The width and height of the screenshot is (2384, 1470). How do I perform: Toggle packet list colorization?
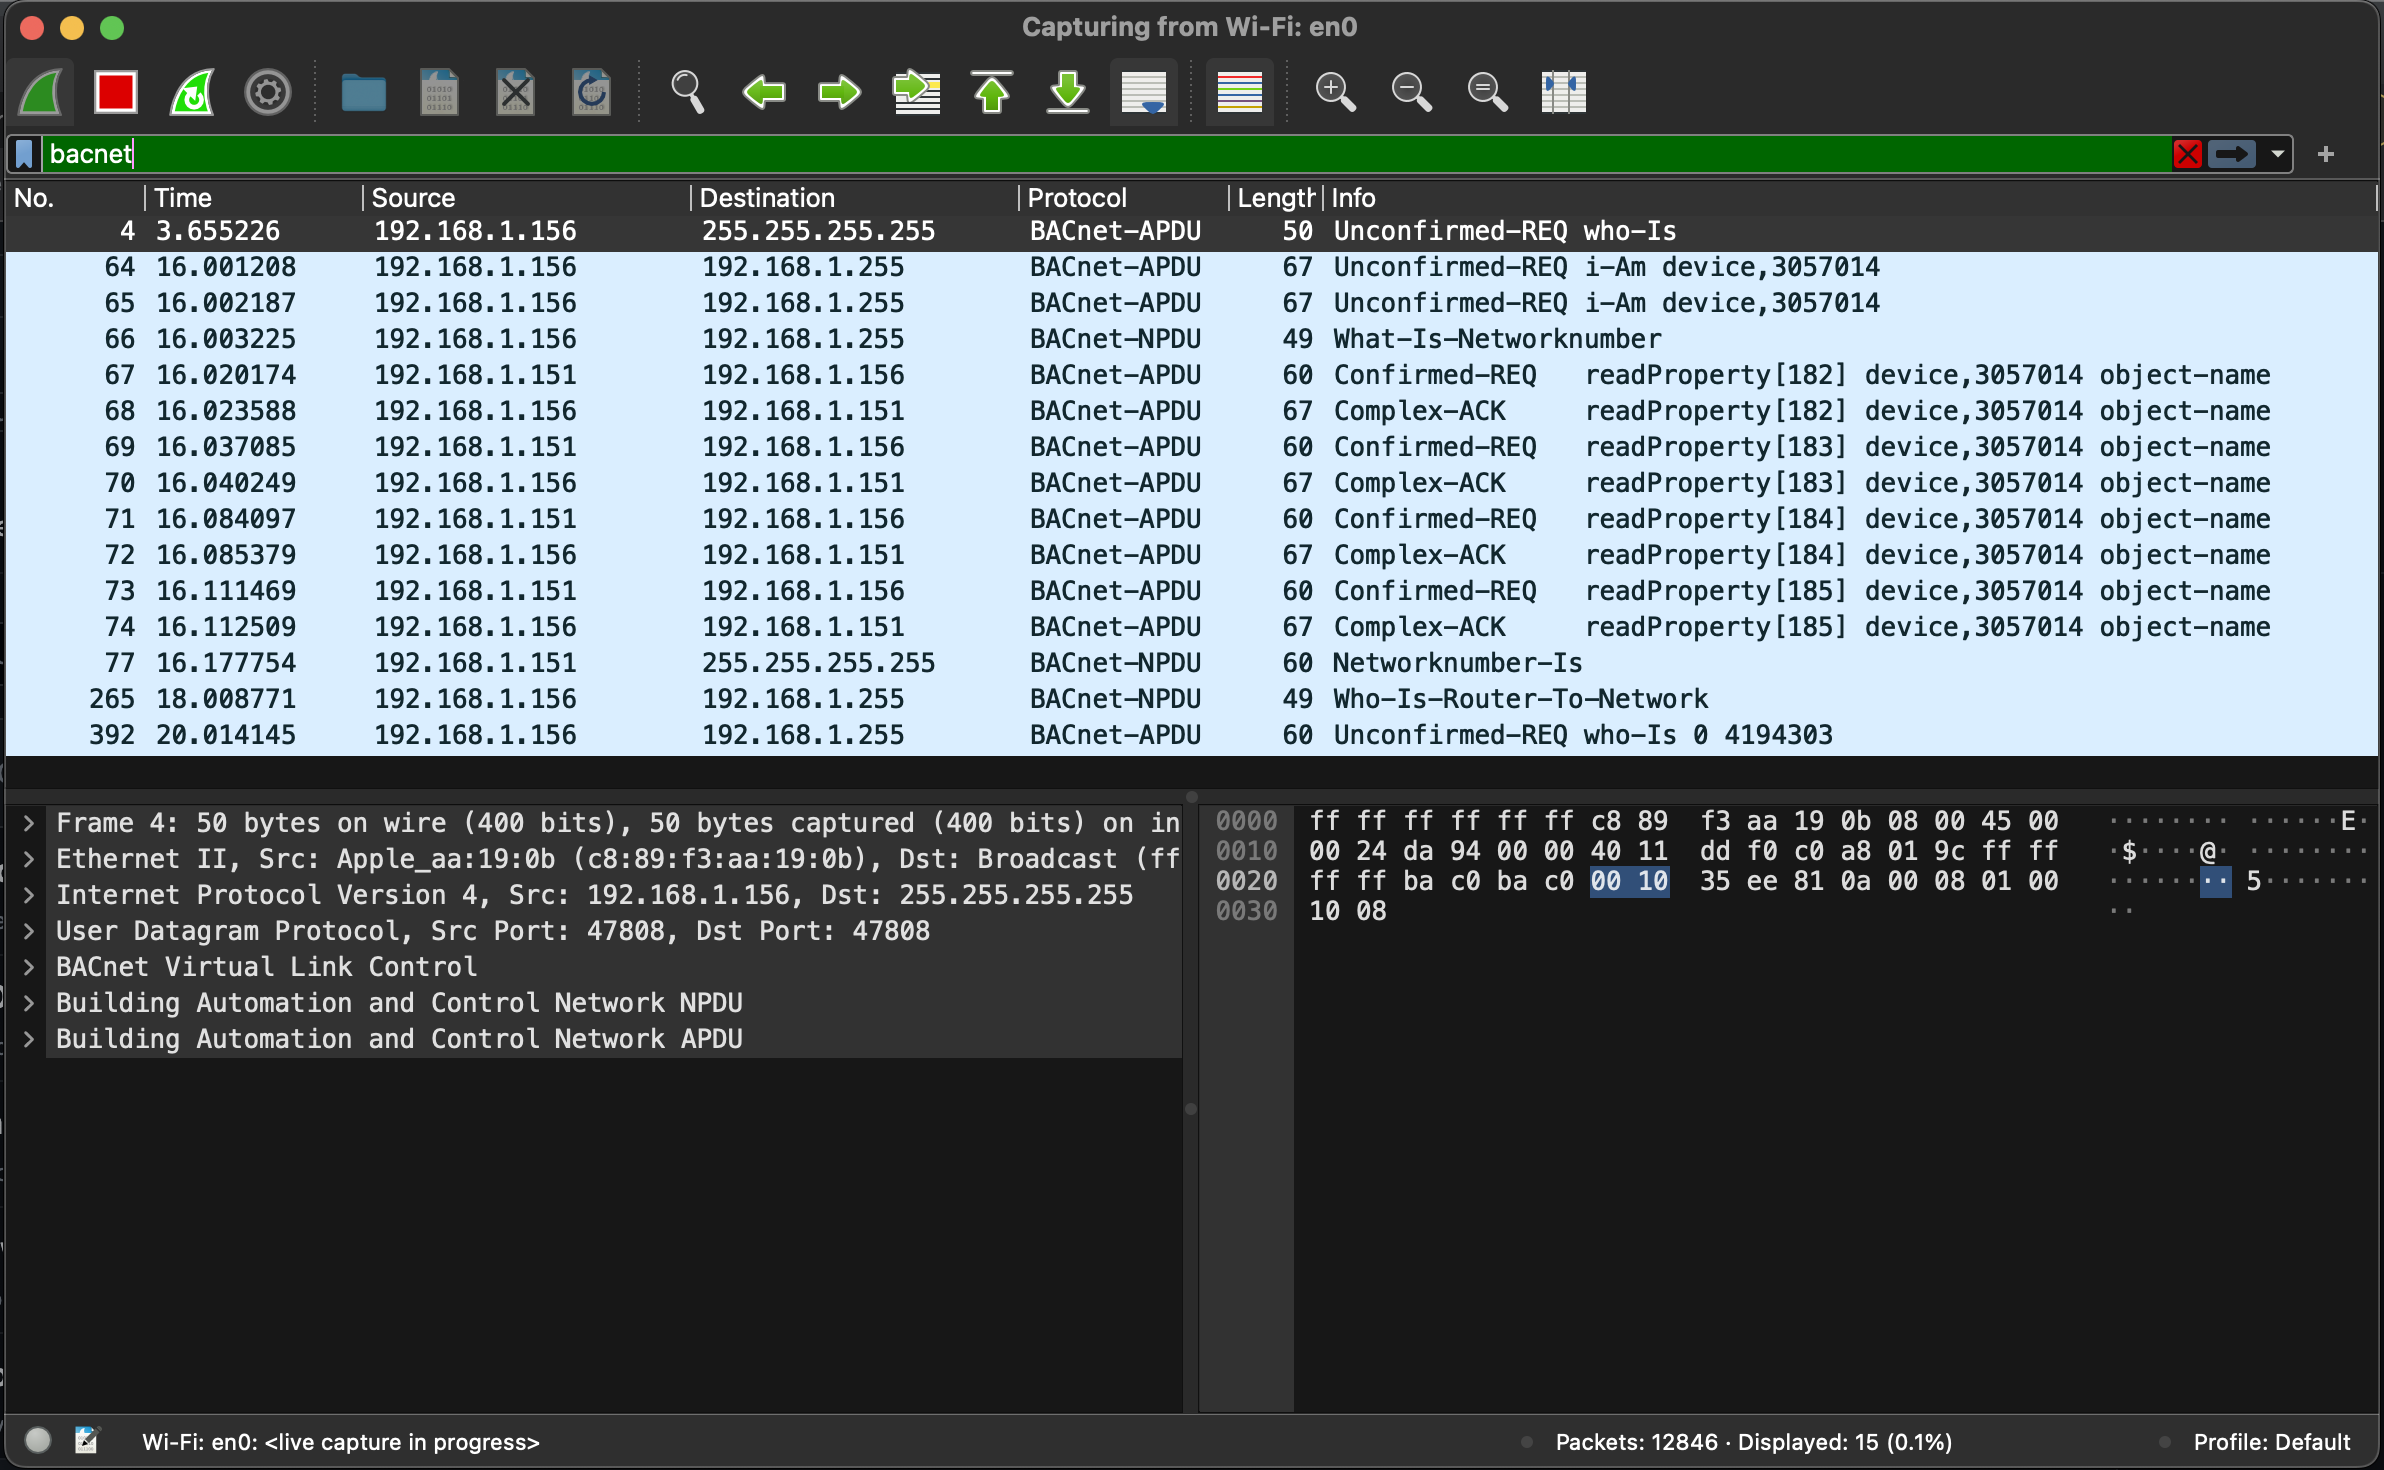(x=1239, y=92)
